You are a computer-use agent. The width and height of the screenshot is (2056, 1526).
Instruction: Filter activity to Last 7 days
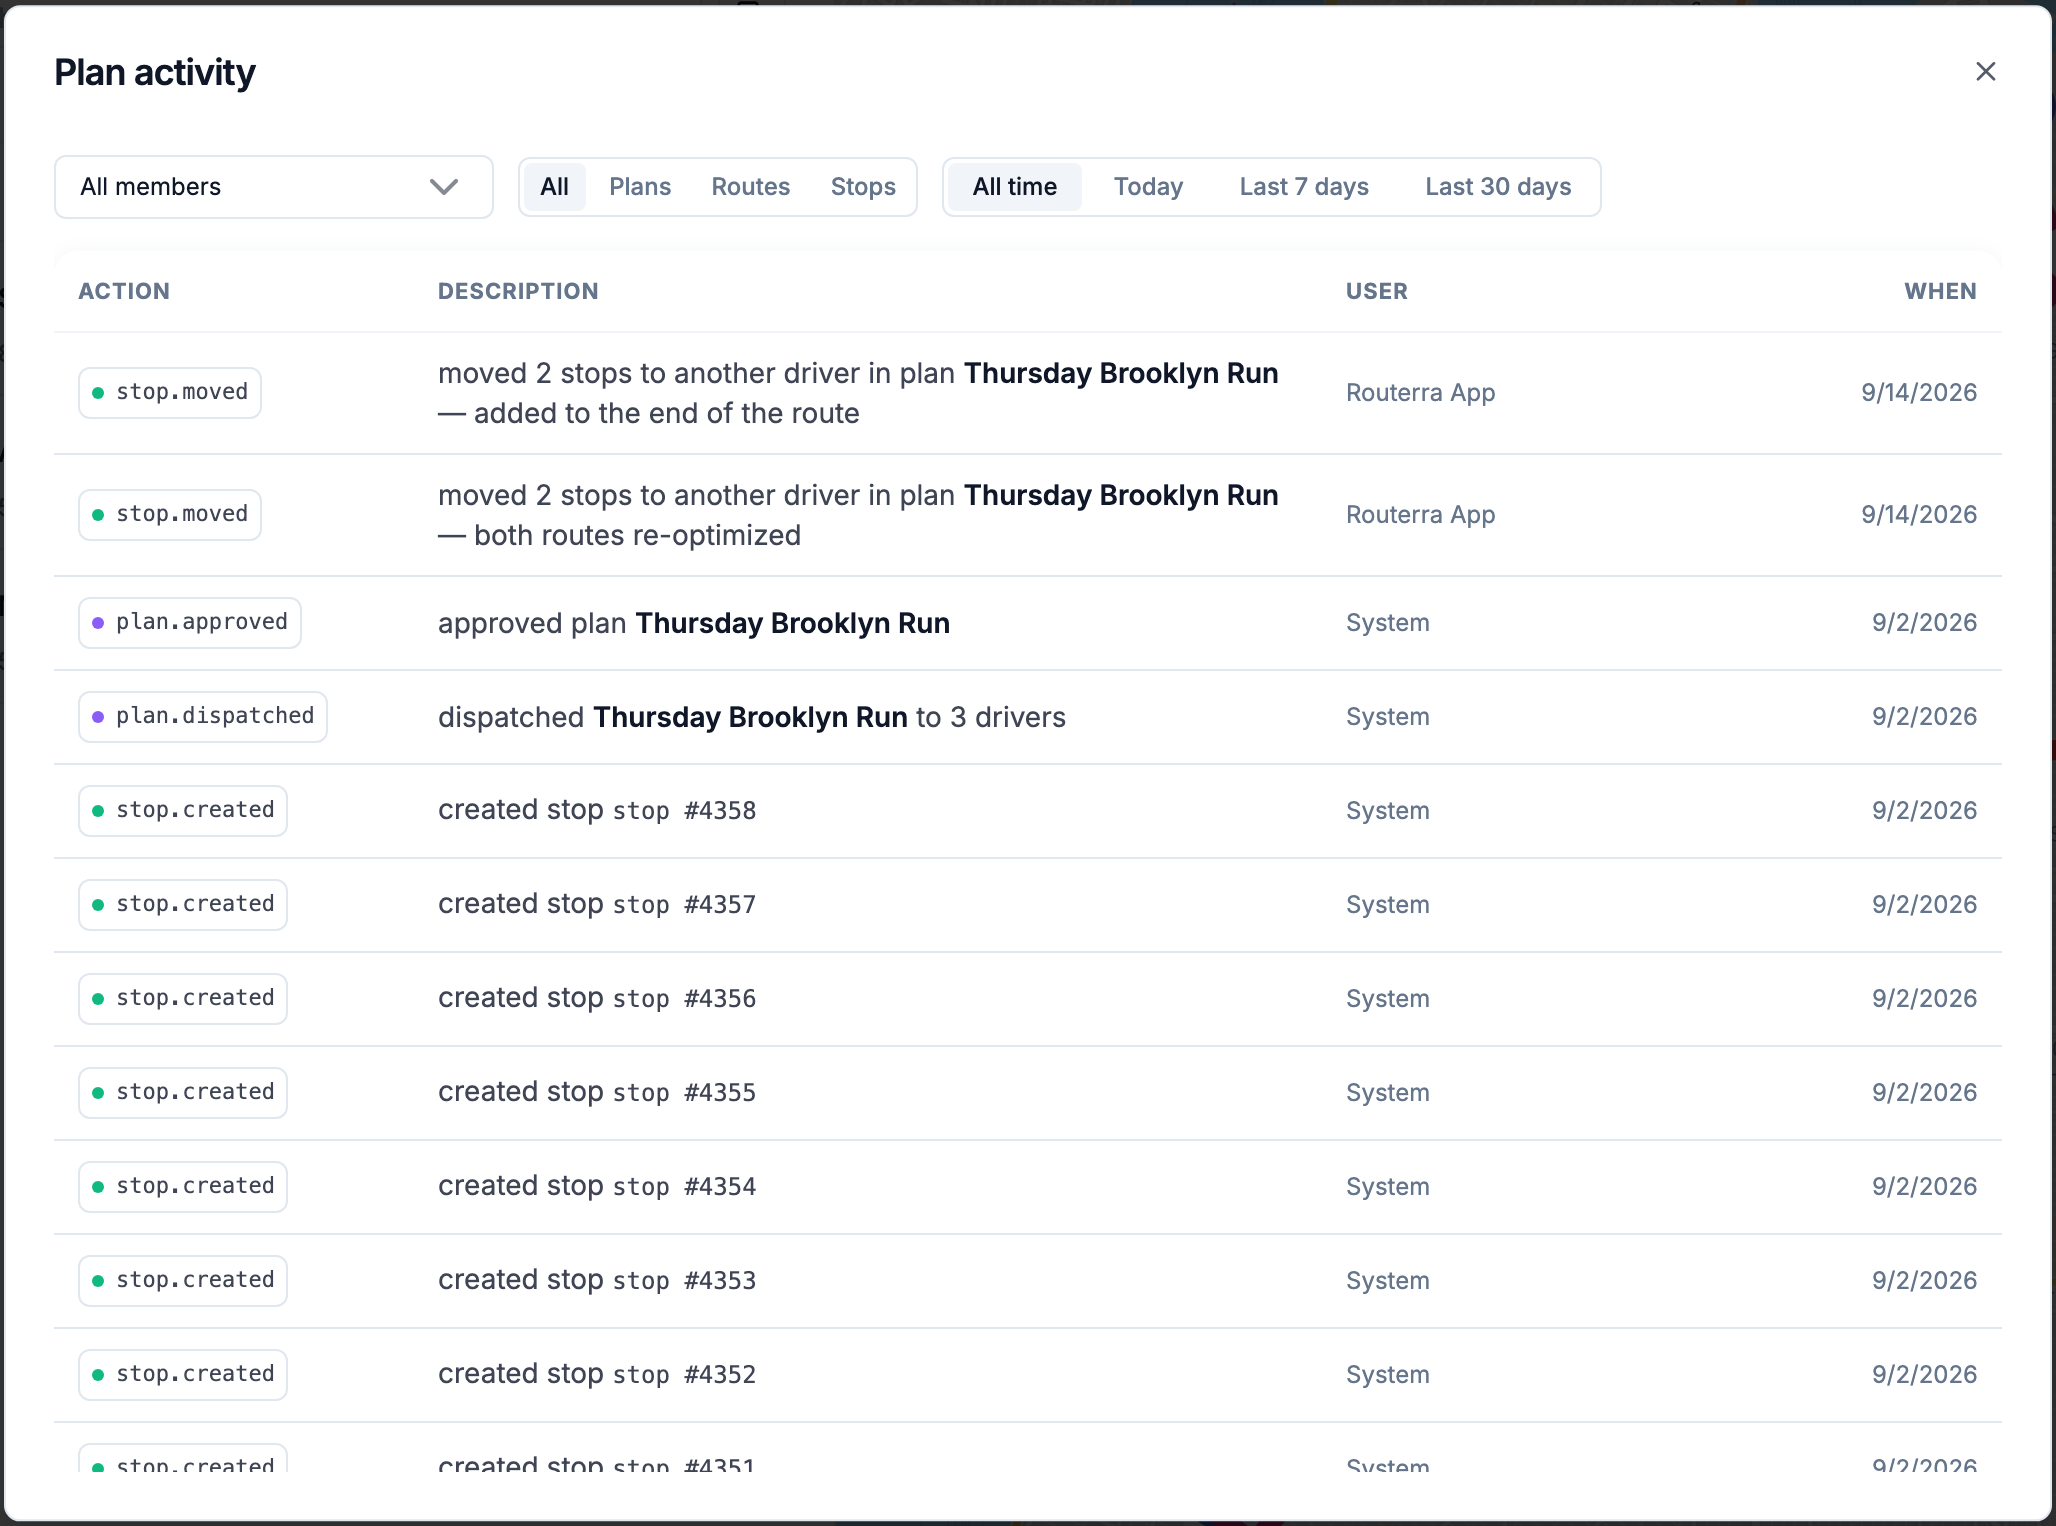coord(1304,187)
